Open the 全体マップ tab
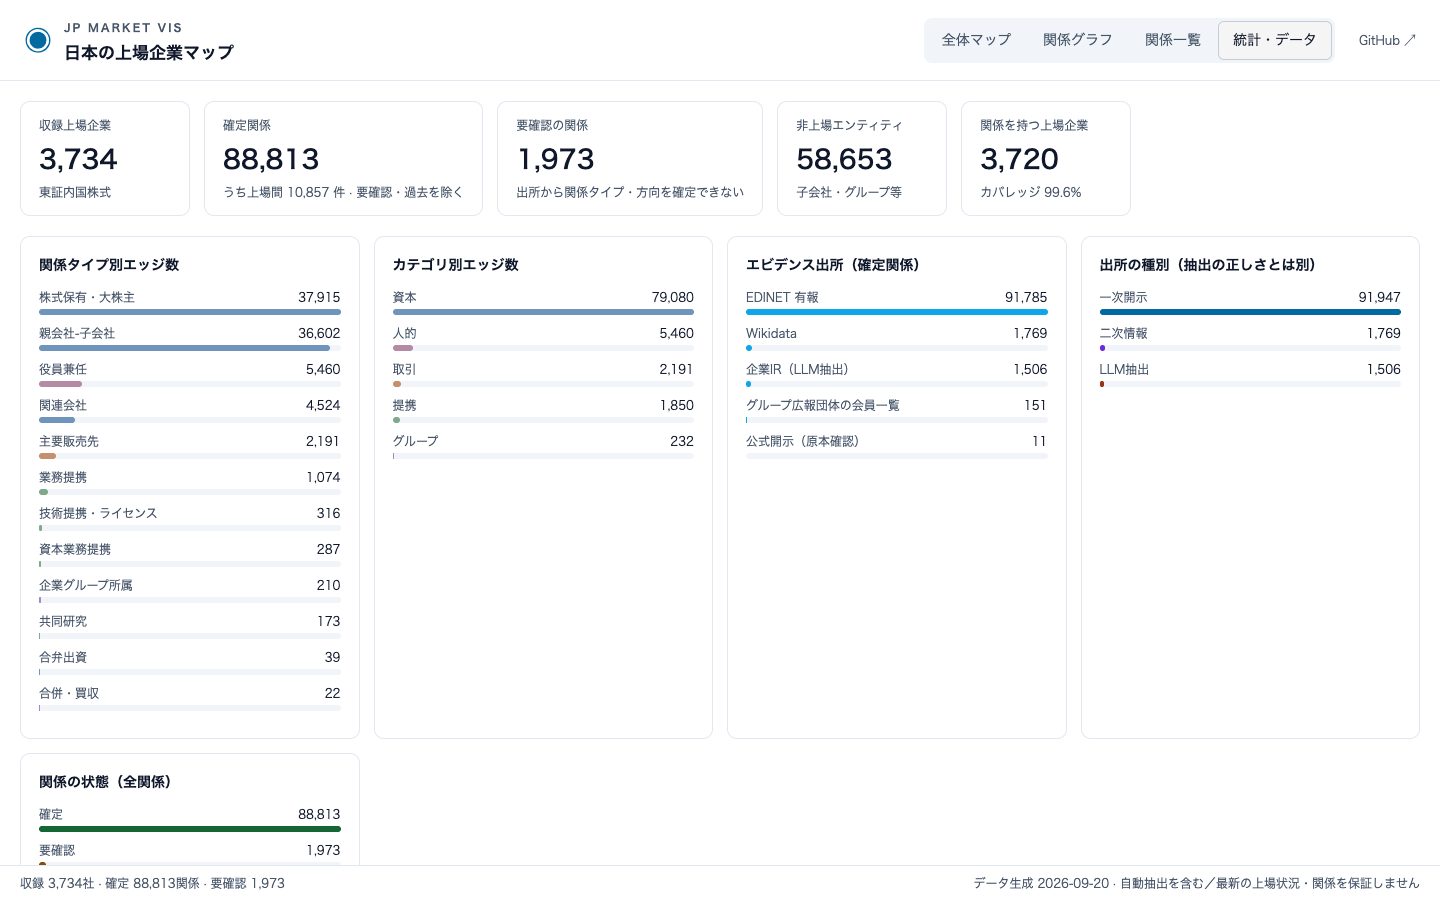Screen dimensions: 1440x900 [x=976, y=40]
